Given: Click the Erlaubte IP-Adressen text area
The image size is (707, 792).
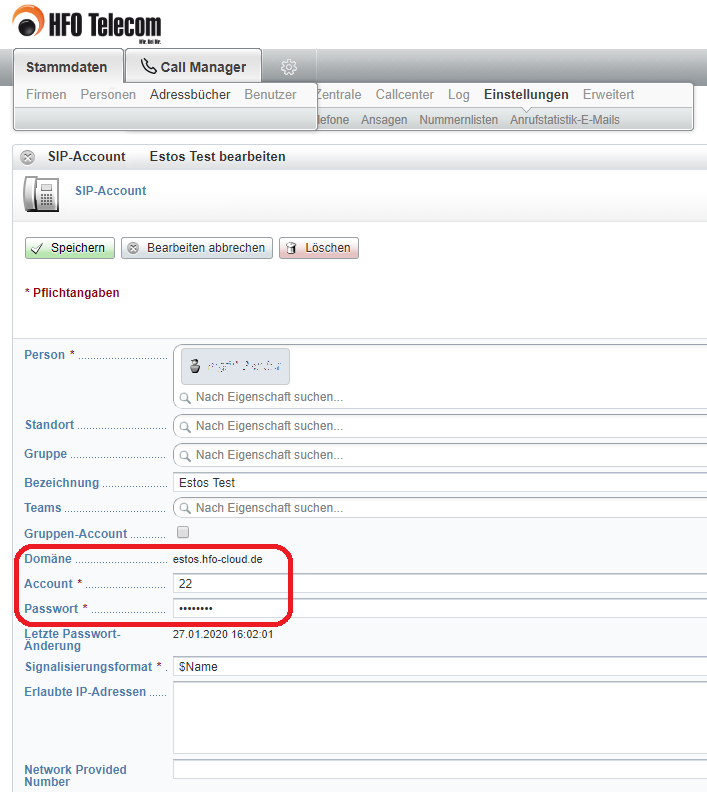Looking at the screenshot, I should tap(440, 717).
